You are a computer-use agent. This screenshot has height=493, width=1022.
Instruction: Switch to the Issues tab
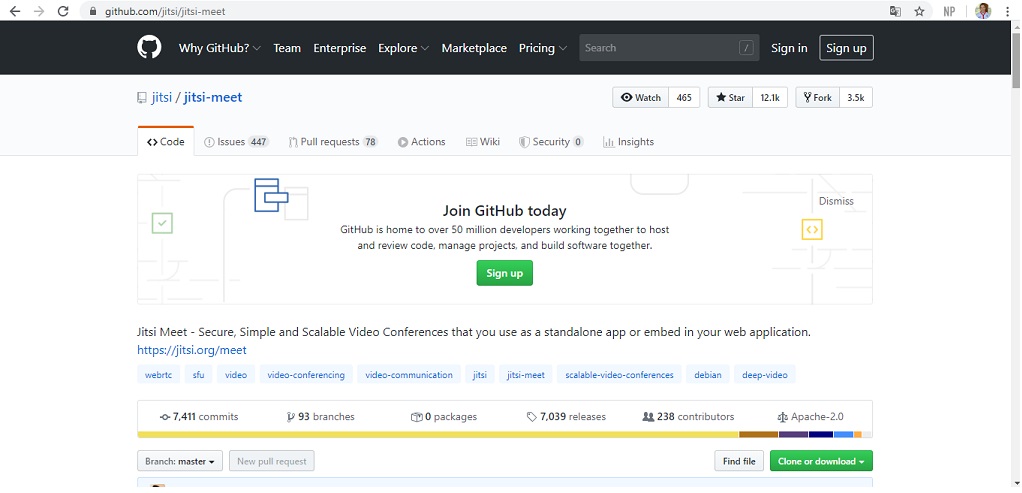tap(235, 142)
